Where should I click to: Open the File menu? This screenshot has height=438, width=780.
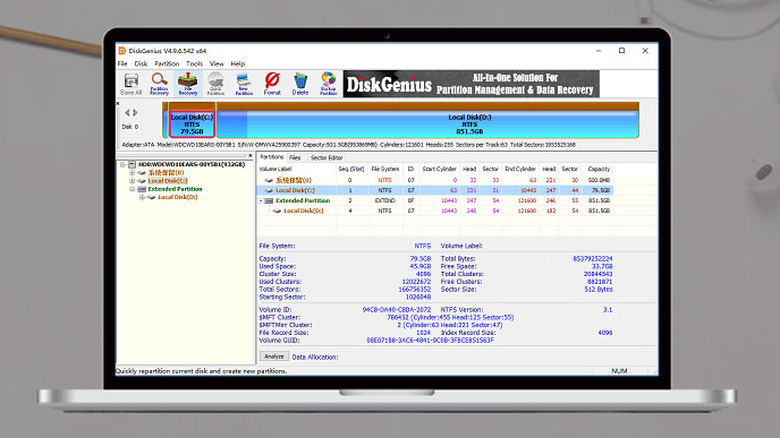pyautogui.click(x=122, y=64)
